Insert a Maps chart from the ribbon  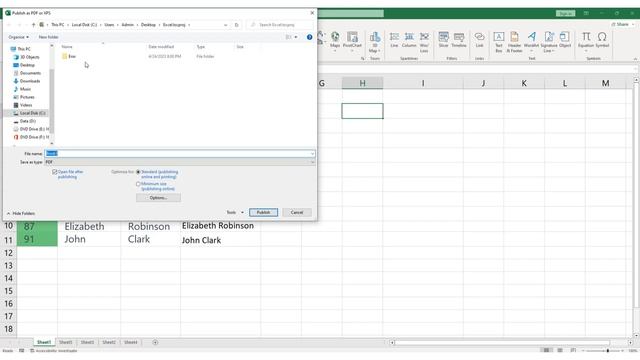pos(335,40)
